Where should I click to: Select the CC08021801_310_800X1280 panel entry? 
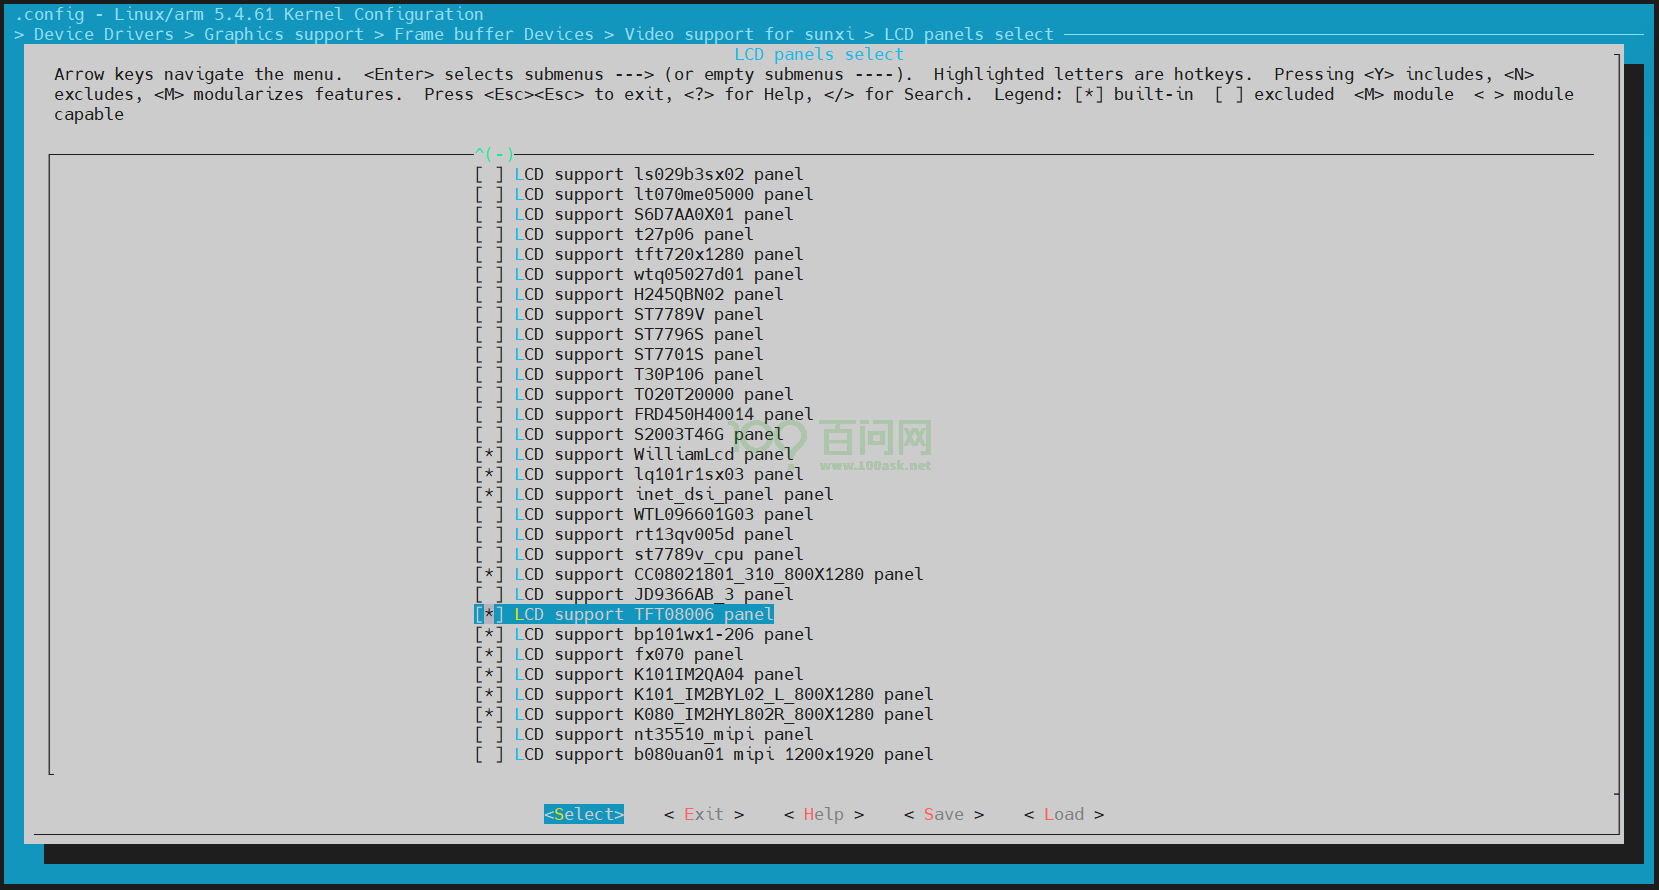point(718,574)
